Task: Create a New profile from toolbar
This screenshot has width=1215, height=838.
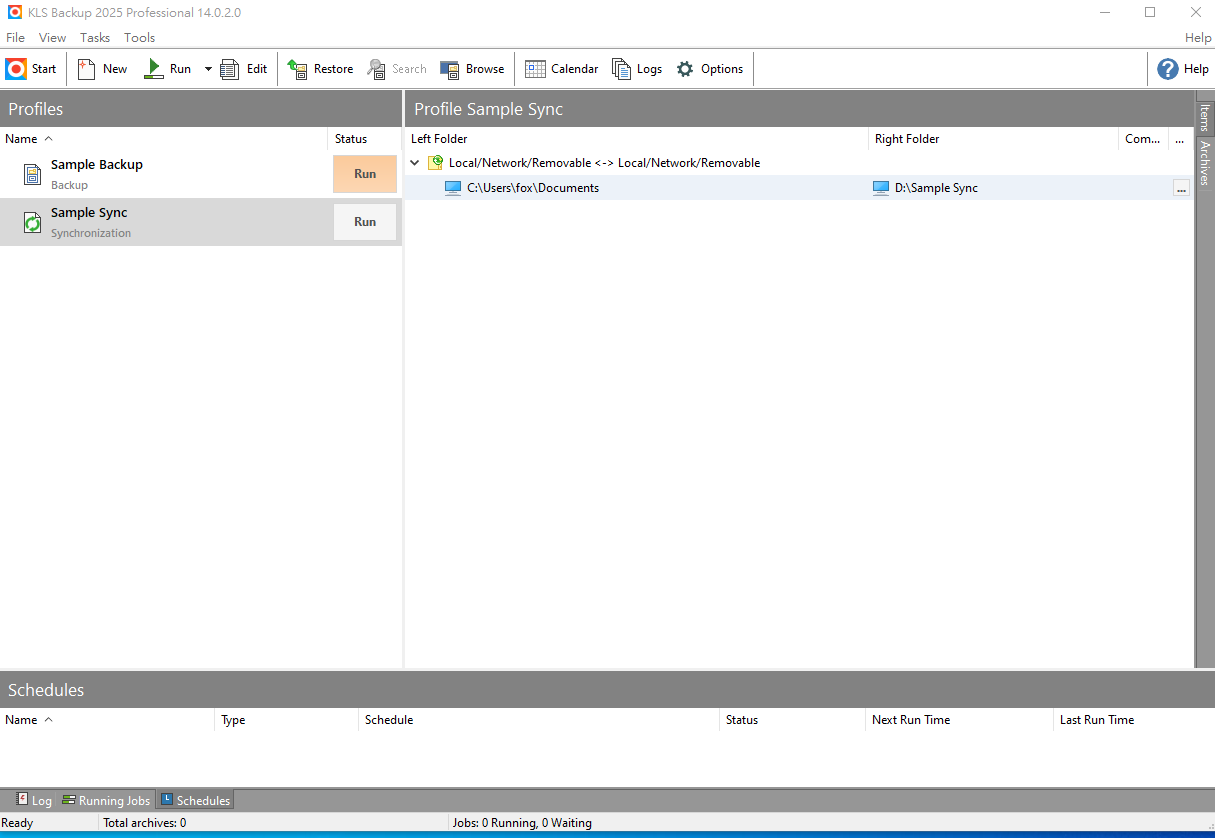Action: pos(102,69)
